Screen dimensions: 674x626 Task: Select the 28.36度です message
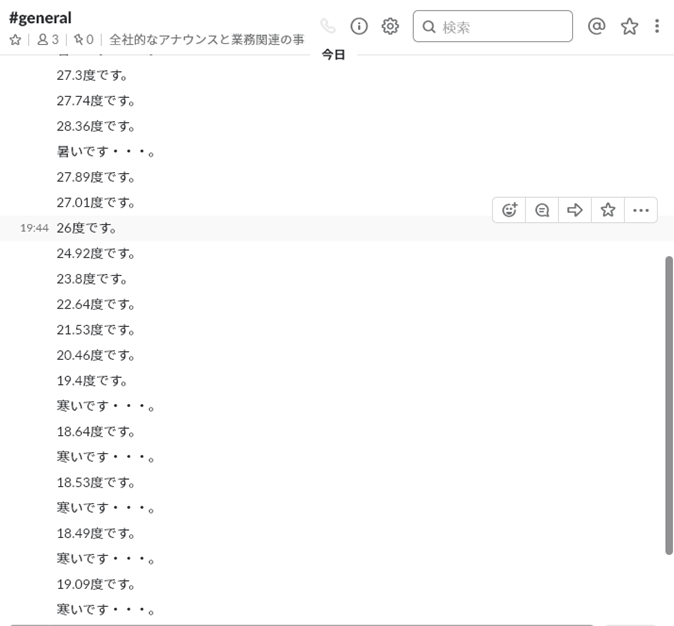coord(96,126)
